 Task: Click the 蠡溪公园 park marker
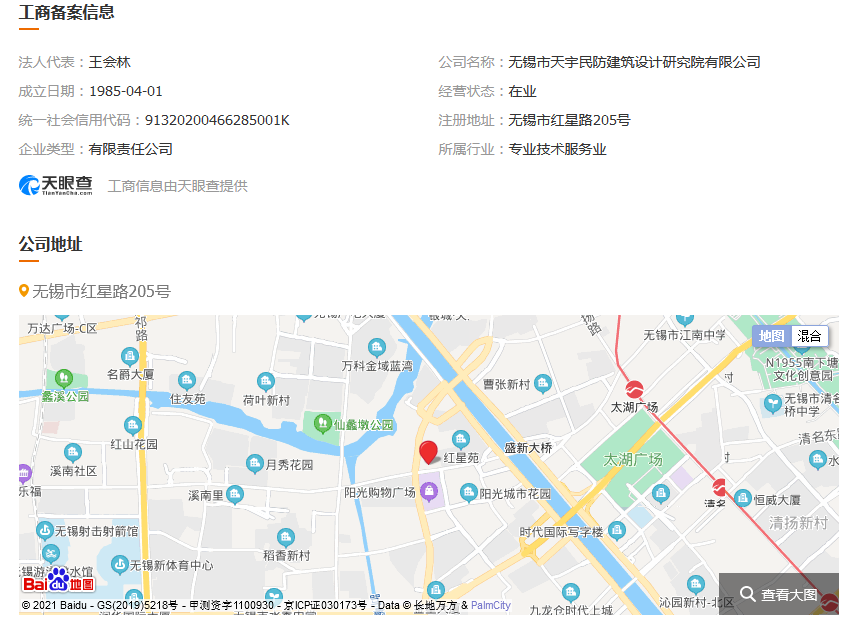coord(64,379)
